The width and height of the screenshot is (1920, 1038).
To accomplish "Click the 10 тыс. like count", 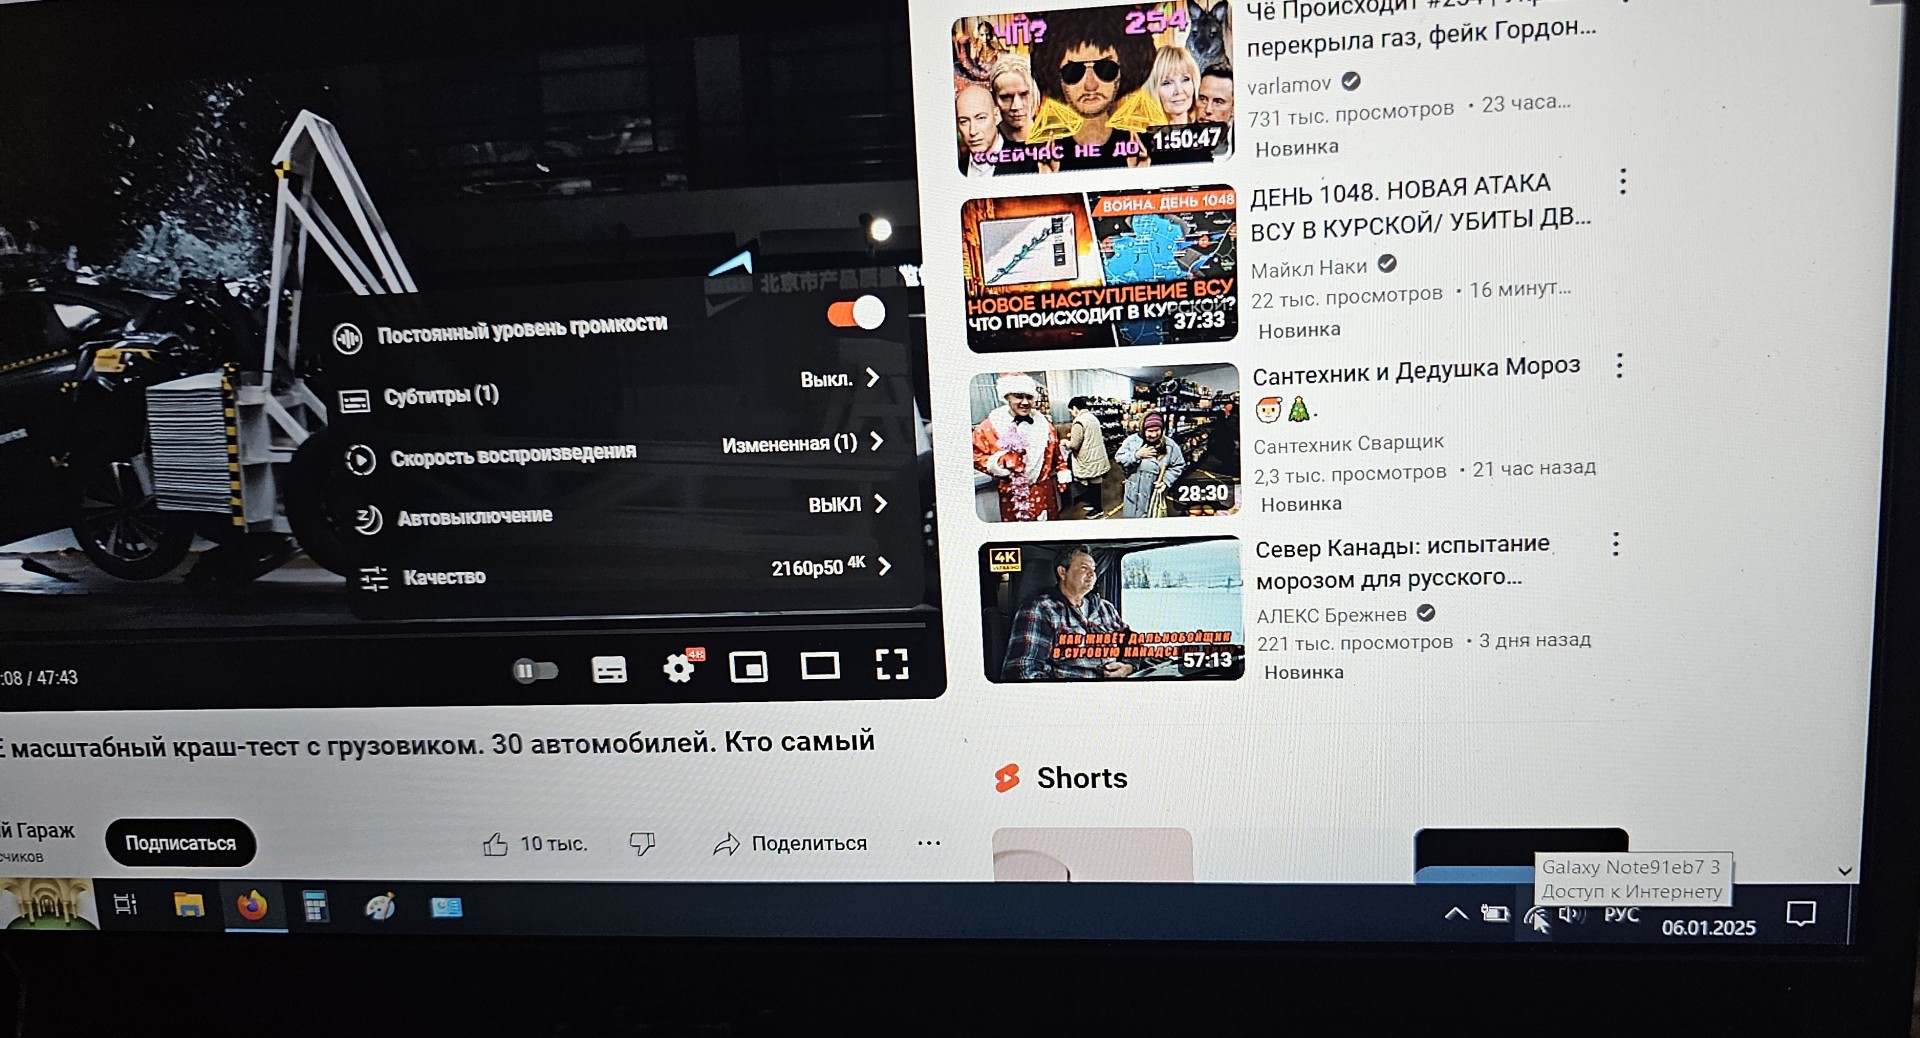I will tap(554, 844).
